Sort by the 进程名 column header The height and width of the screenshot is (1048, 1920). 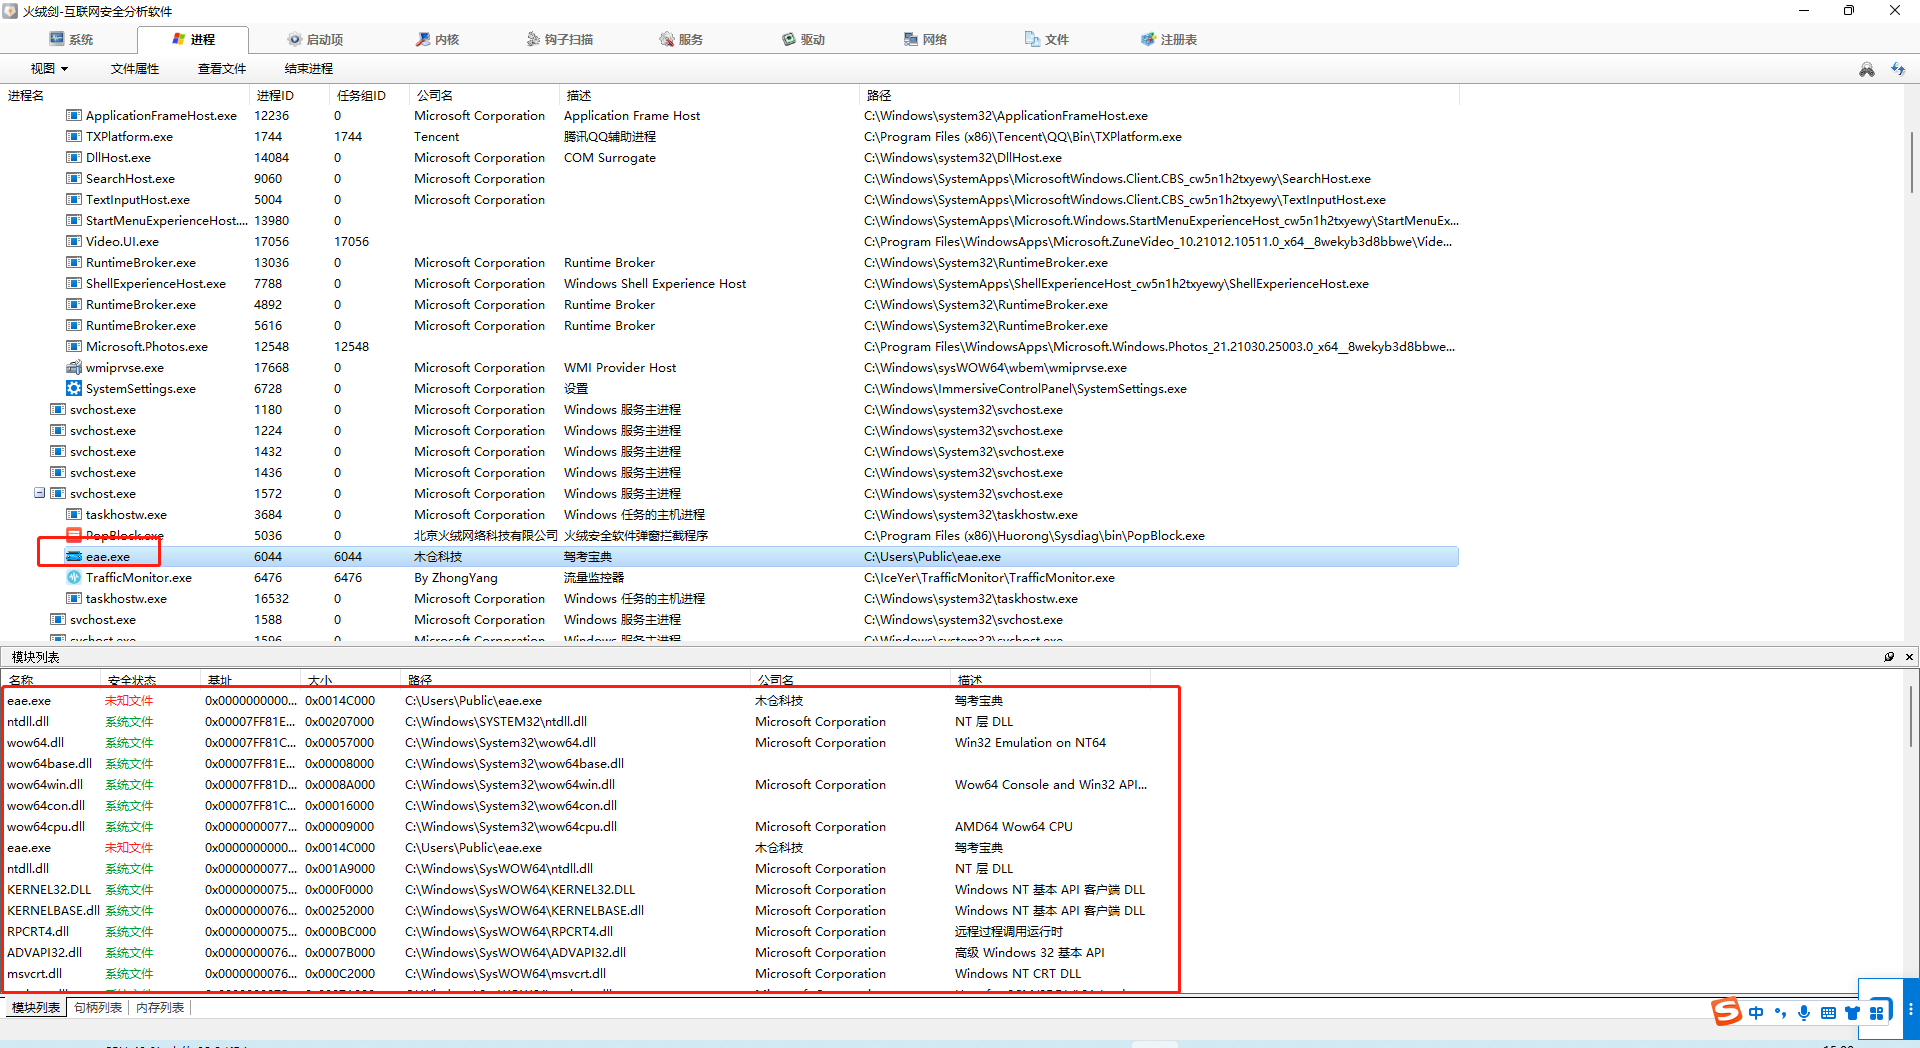125,95
